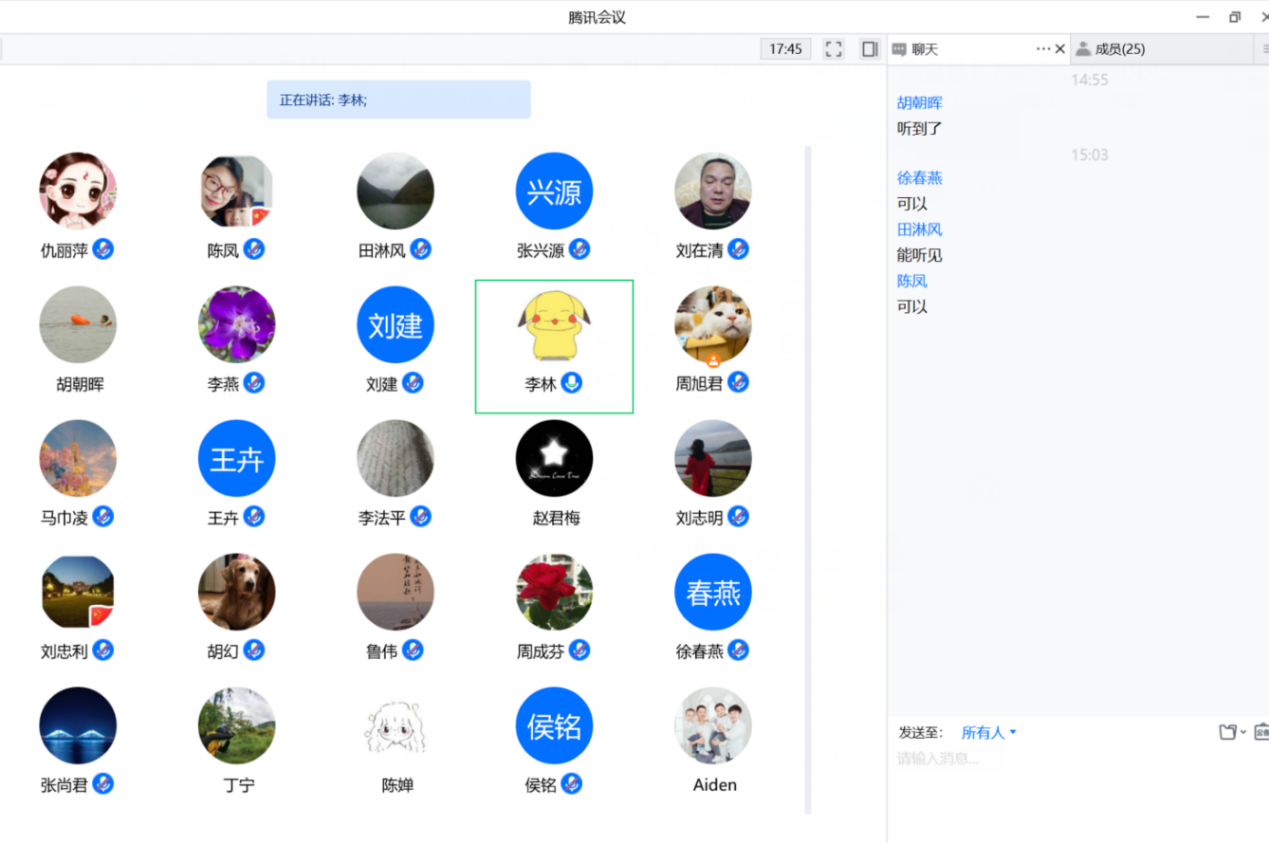1269x843 pixels.
Task: Click the participant grid vertical scrollbar
Action: (808, 480)
